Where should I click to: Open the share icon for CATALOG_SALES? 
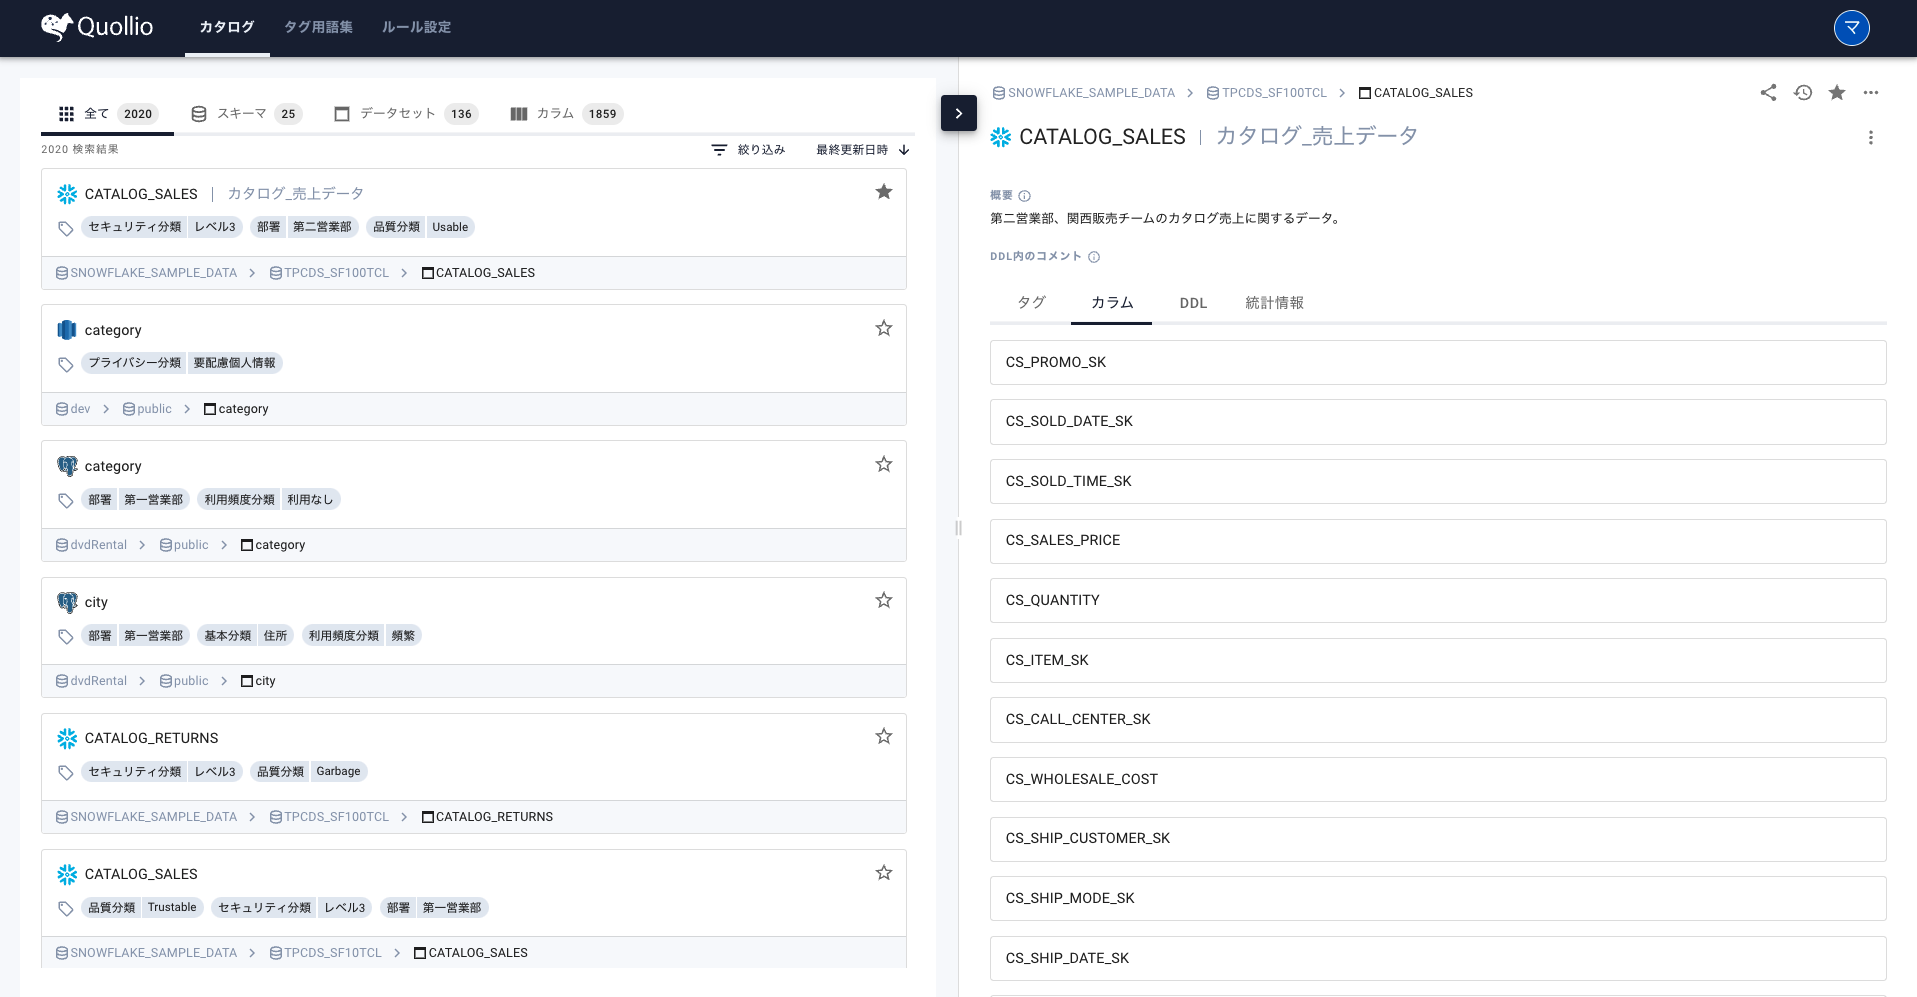1768,92
